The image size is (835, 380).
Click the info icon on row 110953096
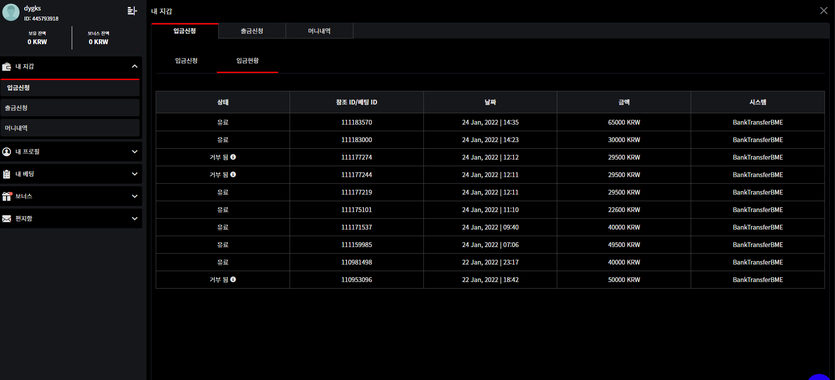[x=233, y=279]
